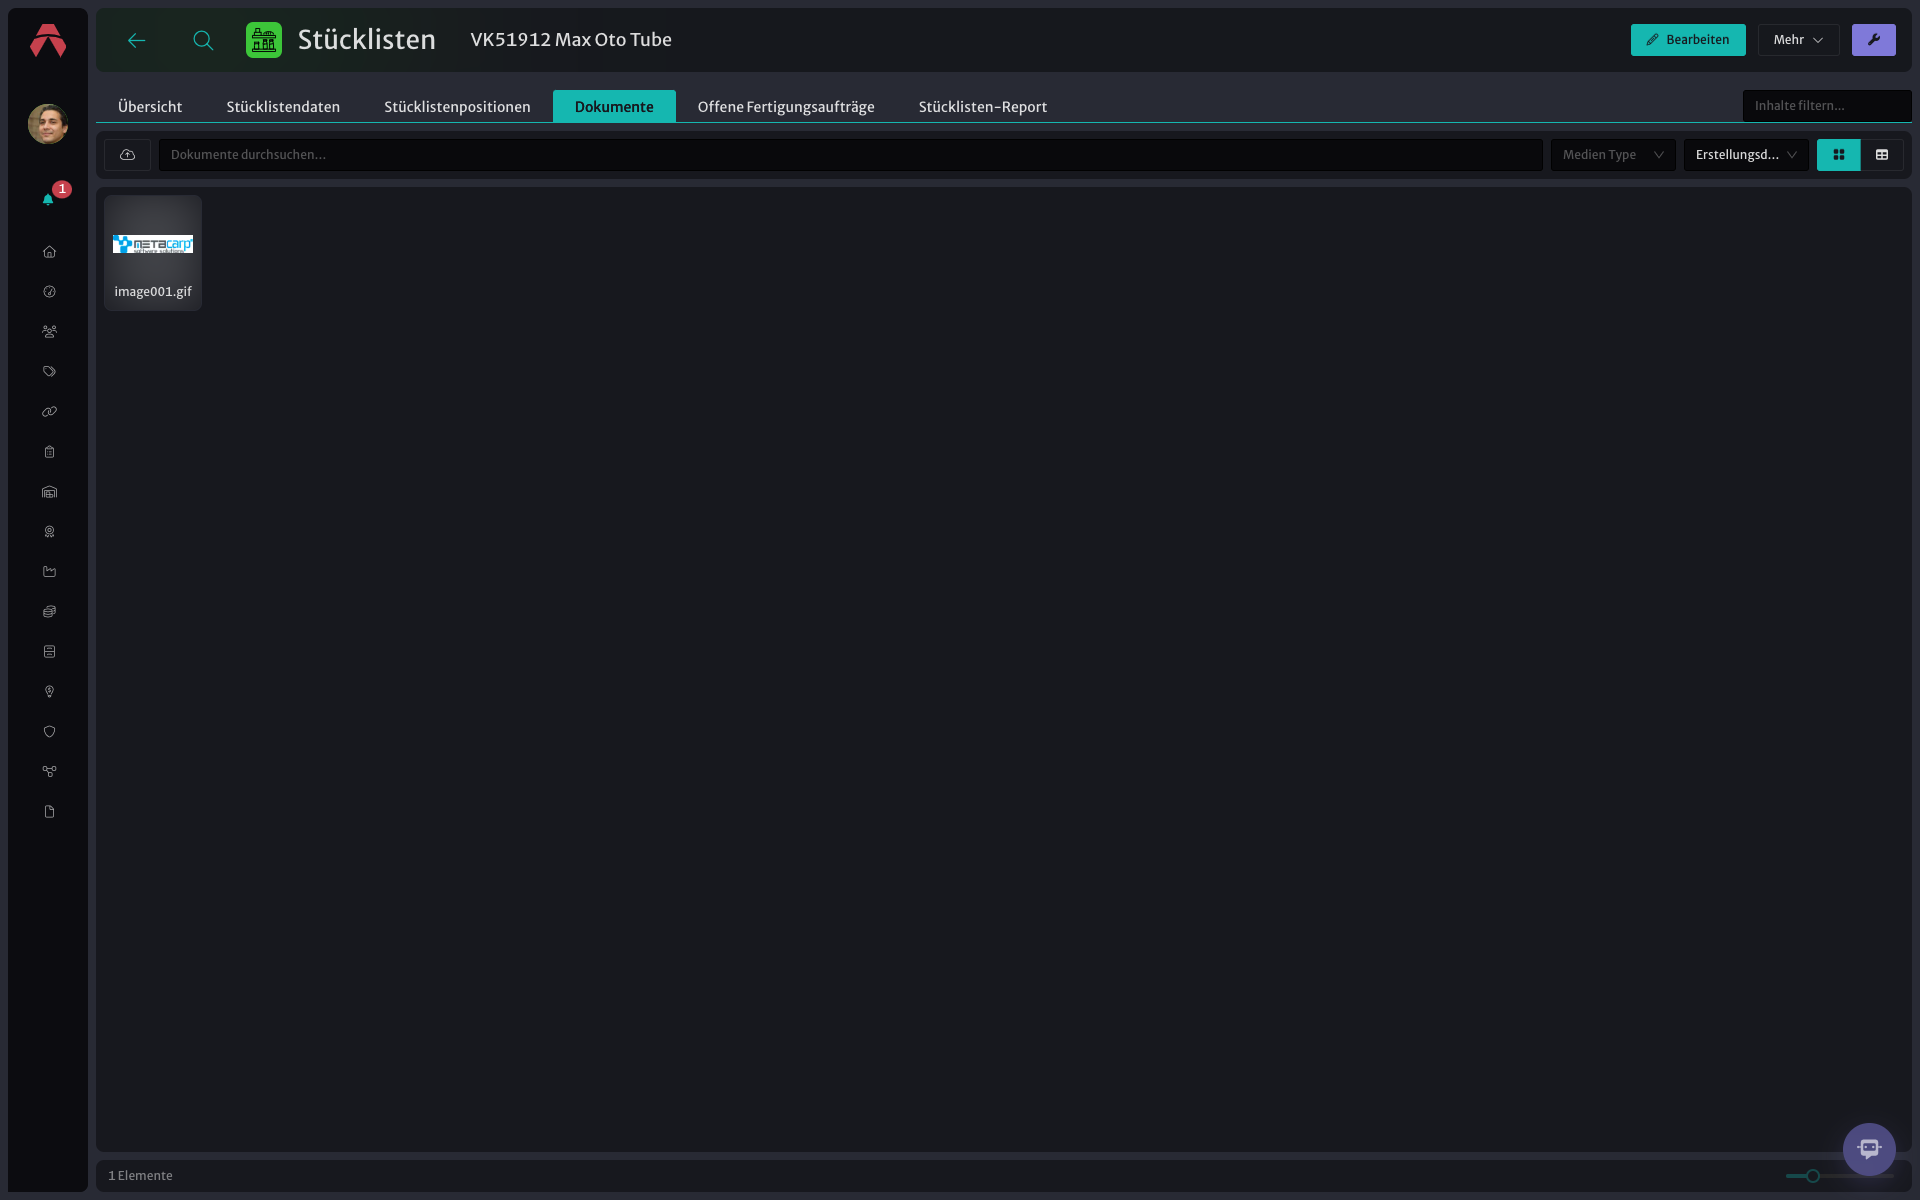
Task: Open the lightbulb icon in sidebar
Action: pyautogui.click(x=49, y=692)
